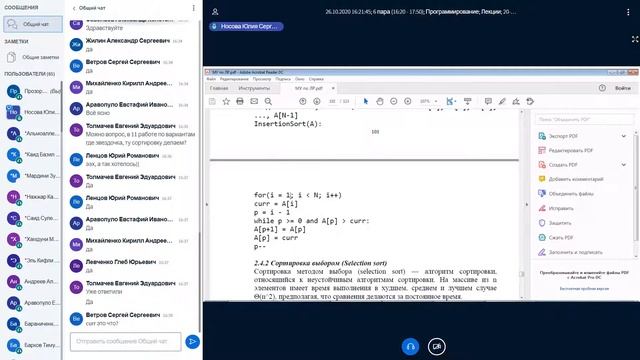Click the email envelope icon in Acrobat

(254, 102)
